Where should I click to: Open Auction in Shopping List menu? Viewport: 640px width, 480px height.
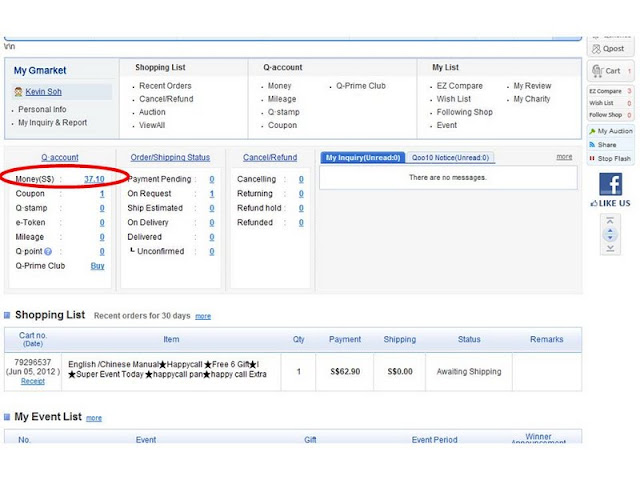pos(152,112)
